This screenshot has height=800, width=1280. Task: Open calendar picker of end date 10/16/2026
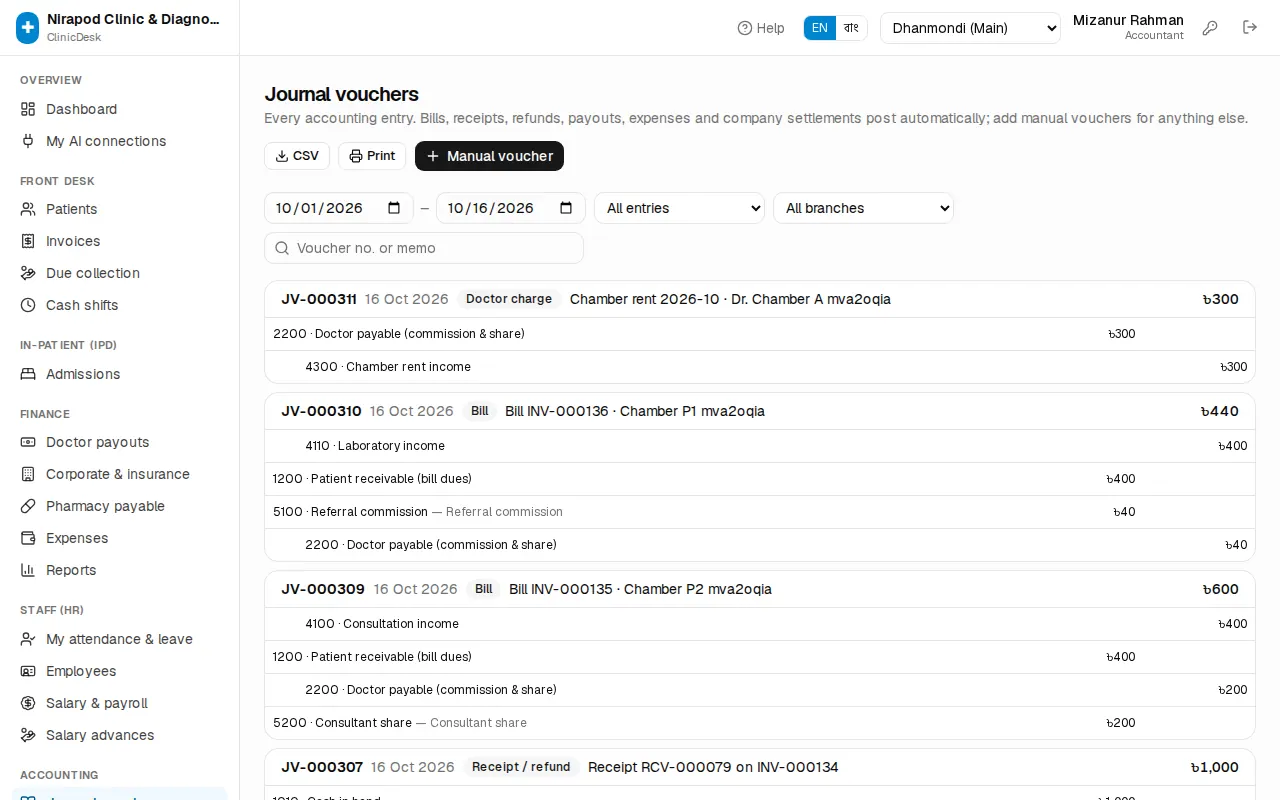point(566,208)
